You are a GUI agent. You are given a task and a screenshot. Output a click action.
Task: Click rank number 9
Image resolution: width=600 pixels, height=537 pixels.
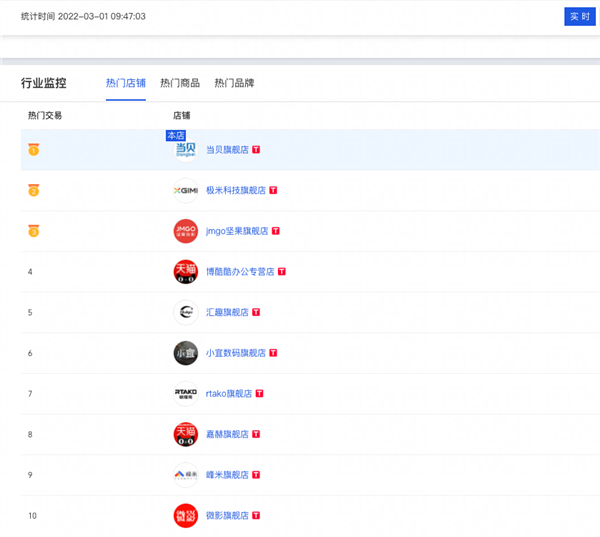click(30, 475)
